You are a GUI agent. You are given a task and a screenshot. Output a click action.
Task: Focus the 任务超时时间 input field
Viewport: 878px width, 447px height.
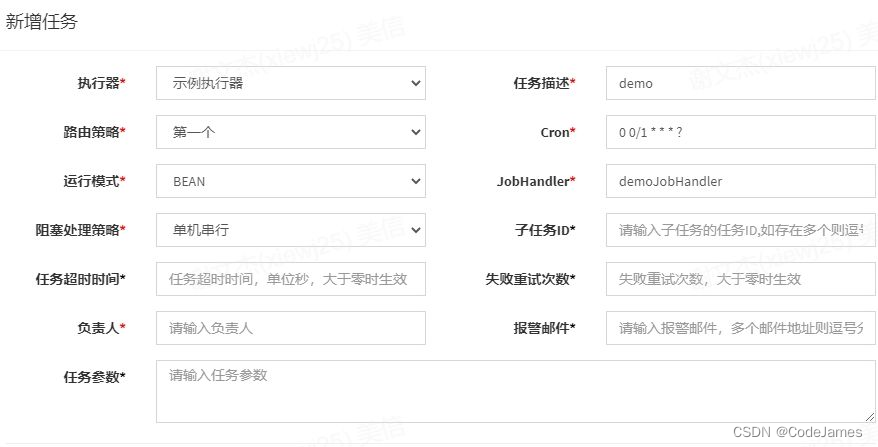(x=291, y=279)
